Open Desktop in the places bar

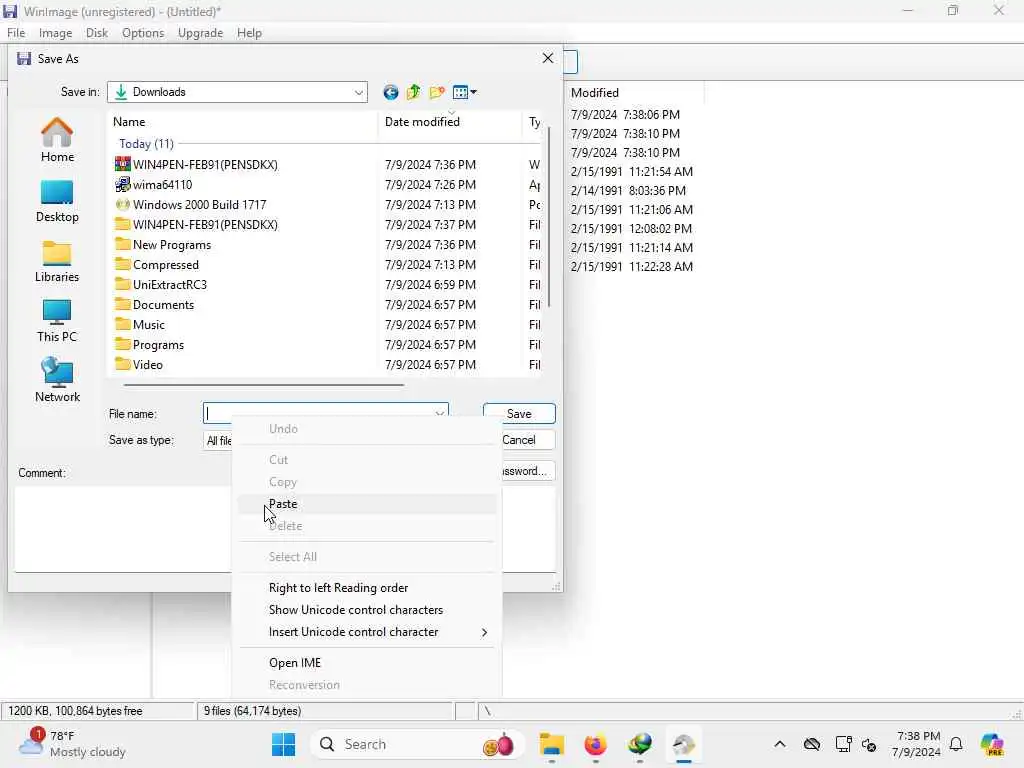pos(57,201)
